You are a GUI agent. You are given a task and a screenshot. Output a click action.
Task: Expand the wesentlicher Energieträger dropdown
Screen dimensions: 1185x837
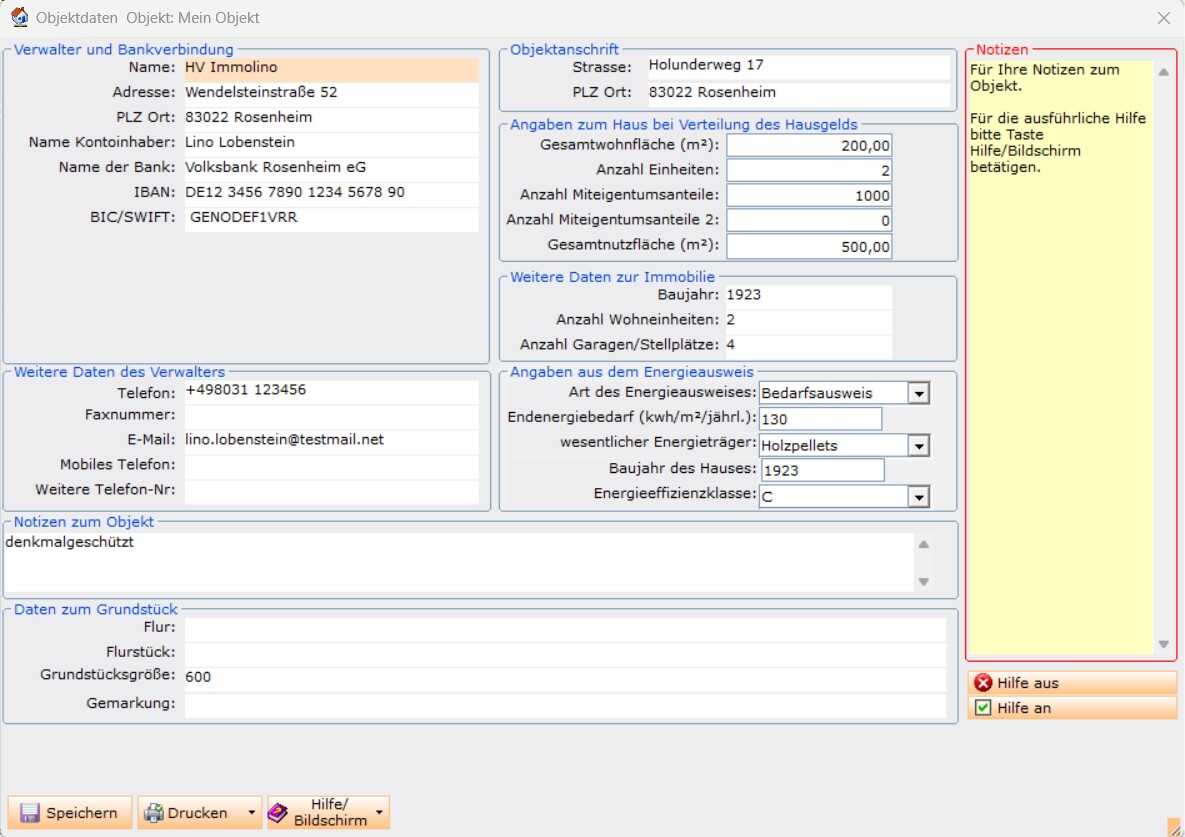(918, 446)
